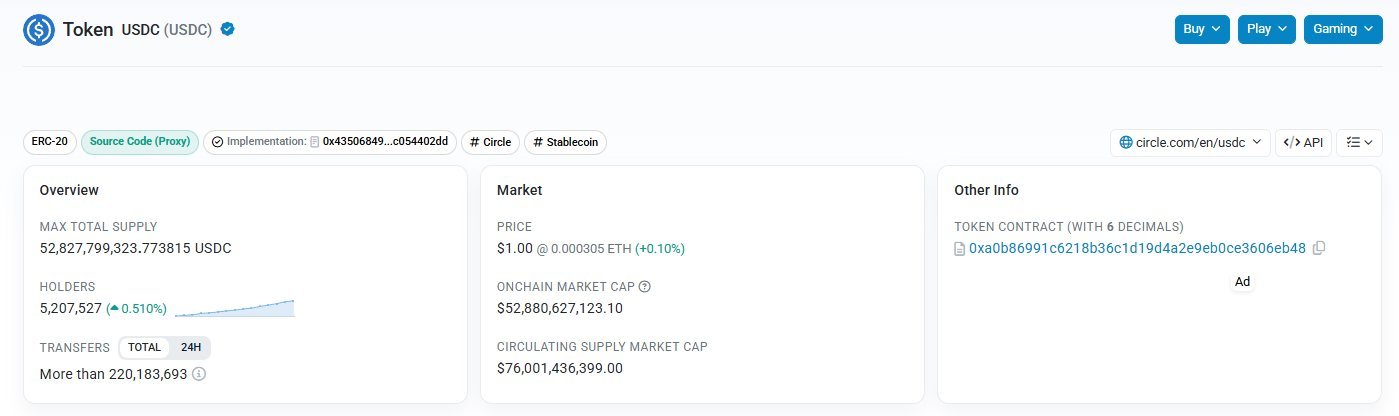Click the holders trend sparkline chart
This screenshot has width=1399, height=416.
[x=234, y=308]
